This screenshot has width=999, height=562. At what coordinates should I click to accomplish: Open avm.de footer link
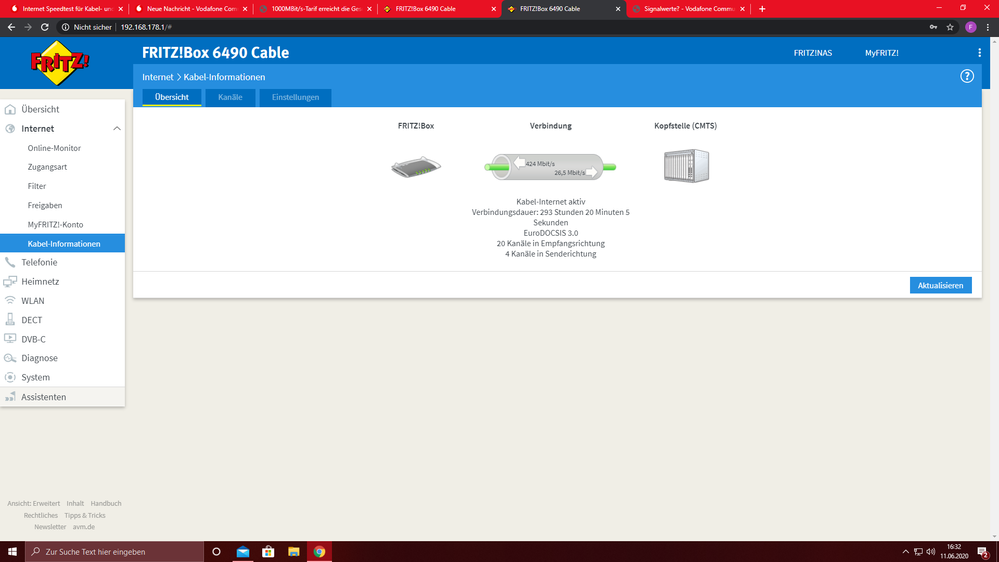coord(83,527)
